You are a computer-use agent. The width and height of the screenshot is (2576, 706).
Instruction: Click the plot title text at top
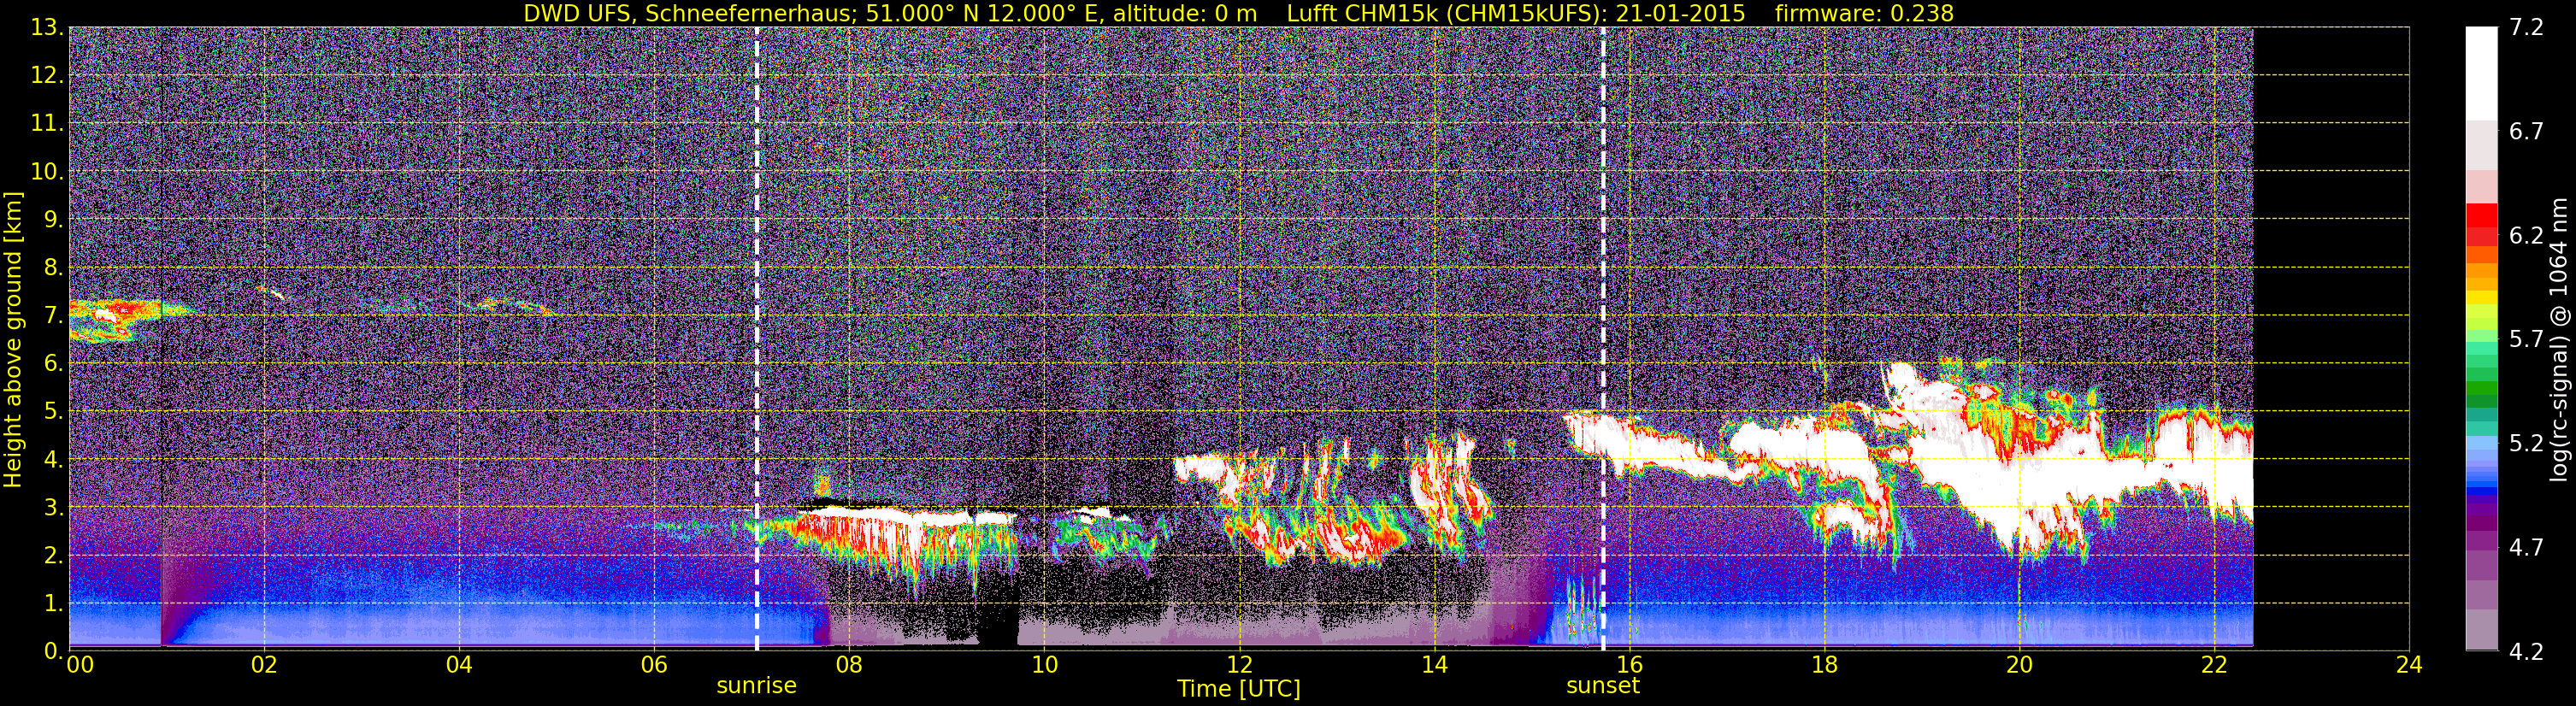coord(1238,13)
